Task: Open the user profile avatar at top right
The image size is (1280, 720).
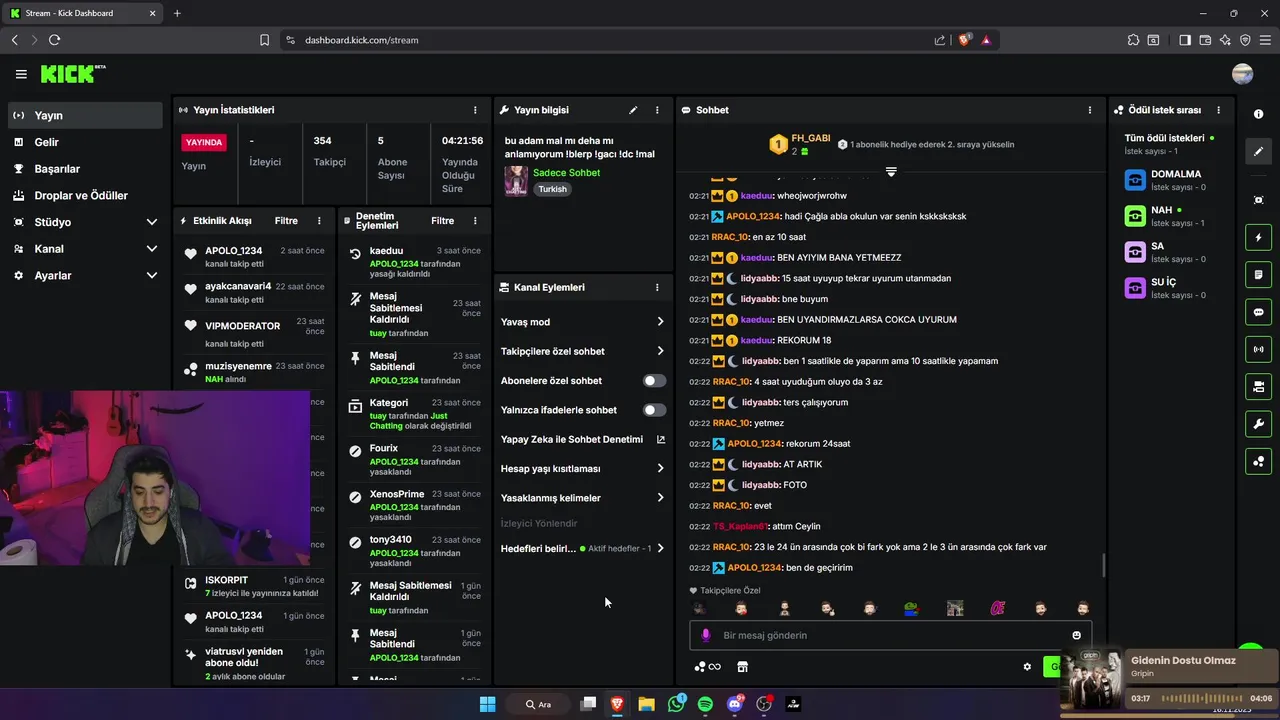Action: 1243,74
